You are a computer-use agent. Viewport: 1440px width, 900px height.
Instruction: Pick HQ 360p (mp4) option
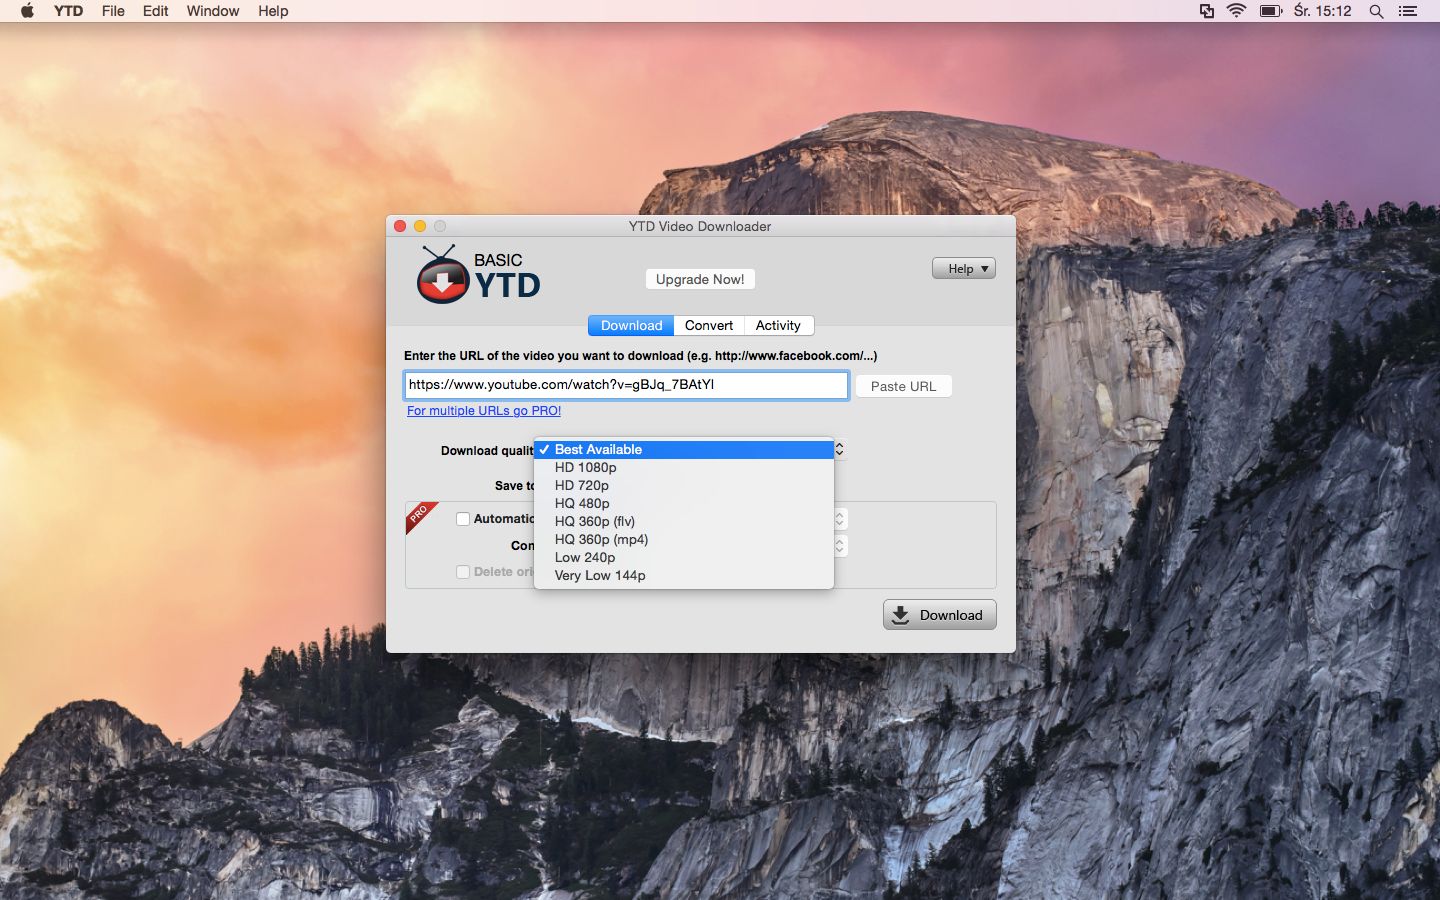point(684,539)
